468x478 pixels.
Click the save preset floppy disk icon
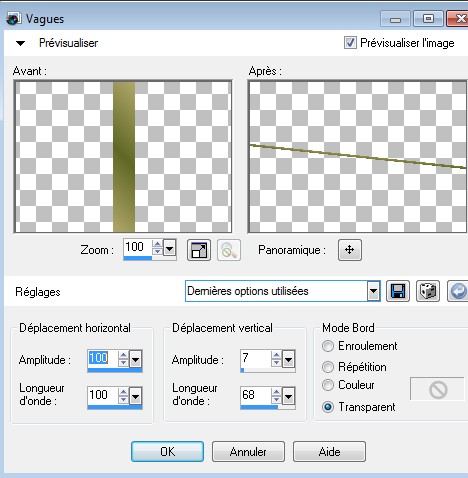click(398, 291)
